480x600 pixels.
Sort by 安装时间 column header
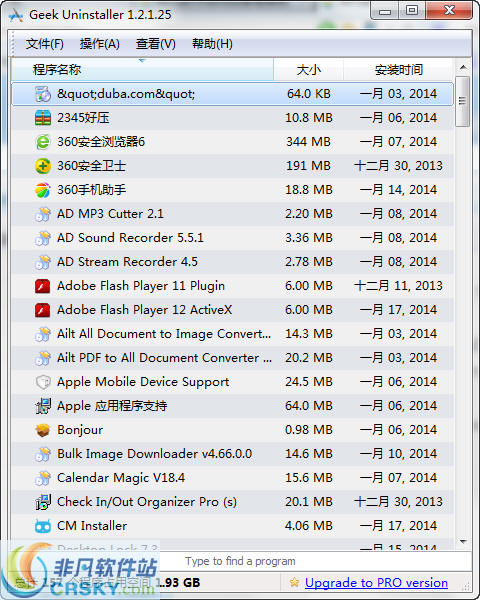click(398, 70)
